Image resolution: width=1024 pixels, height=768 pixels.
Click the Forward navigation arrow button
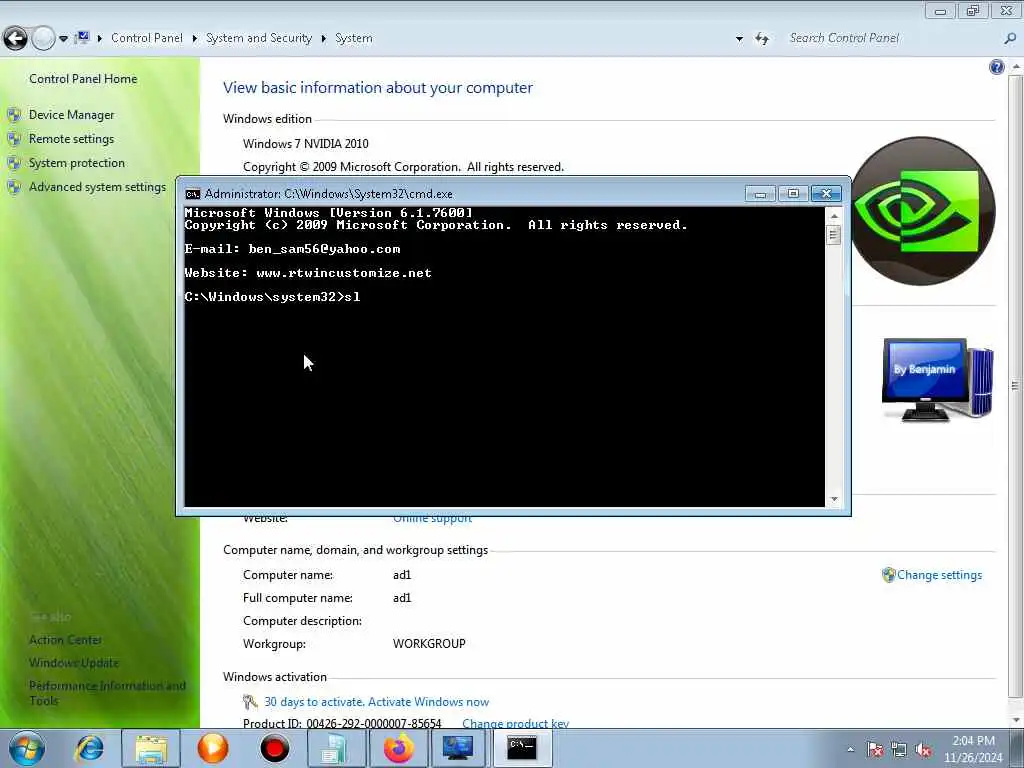(x=43, y=39)
